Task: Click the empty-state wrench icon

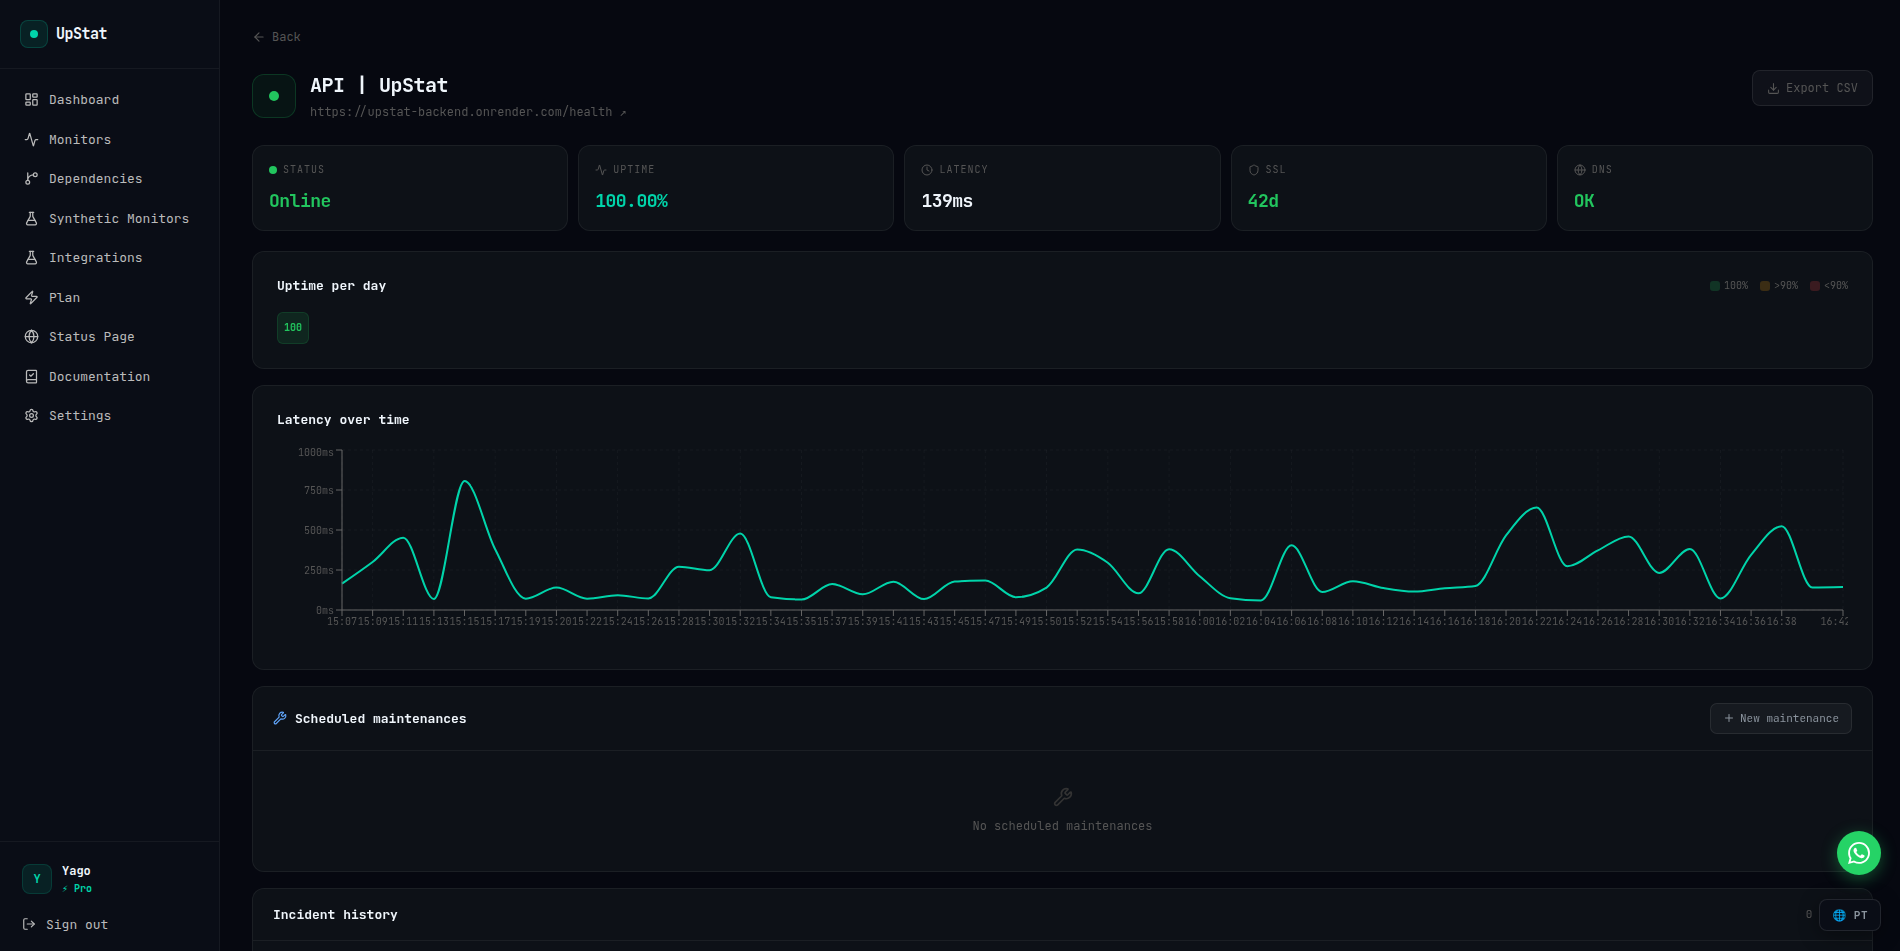Action: coord(1063,797)
